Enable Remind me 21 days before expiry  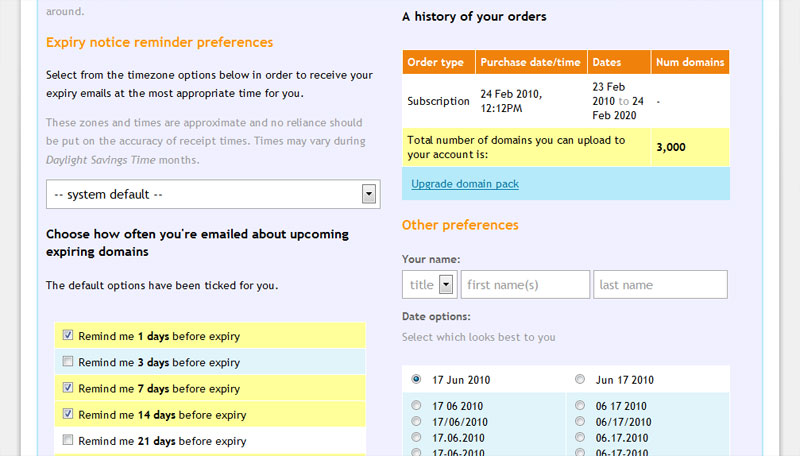[x=68, y=440]
